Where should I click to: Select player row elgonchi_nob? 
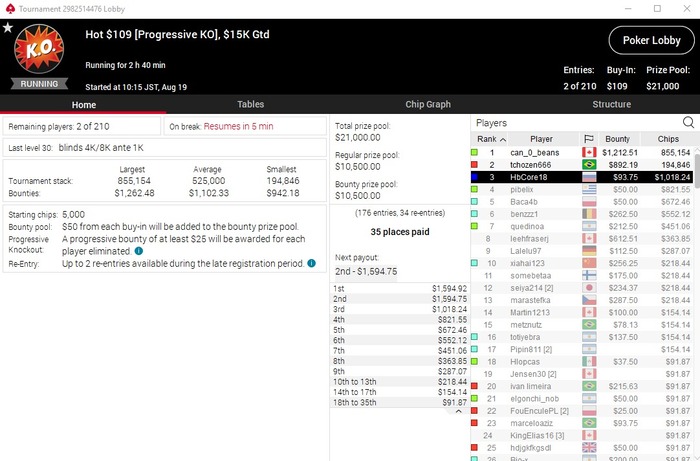582,399
